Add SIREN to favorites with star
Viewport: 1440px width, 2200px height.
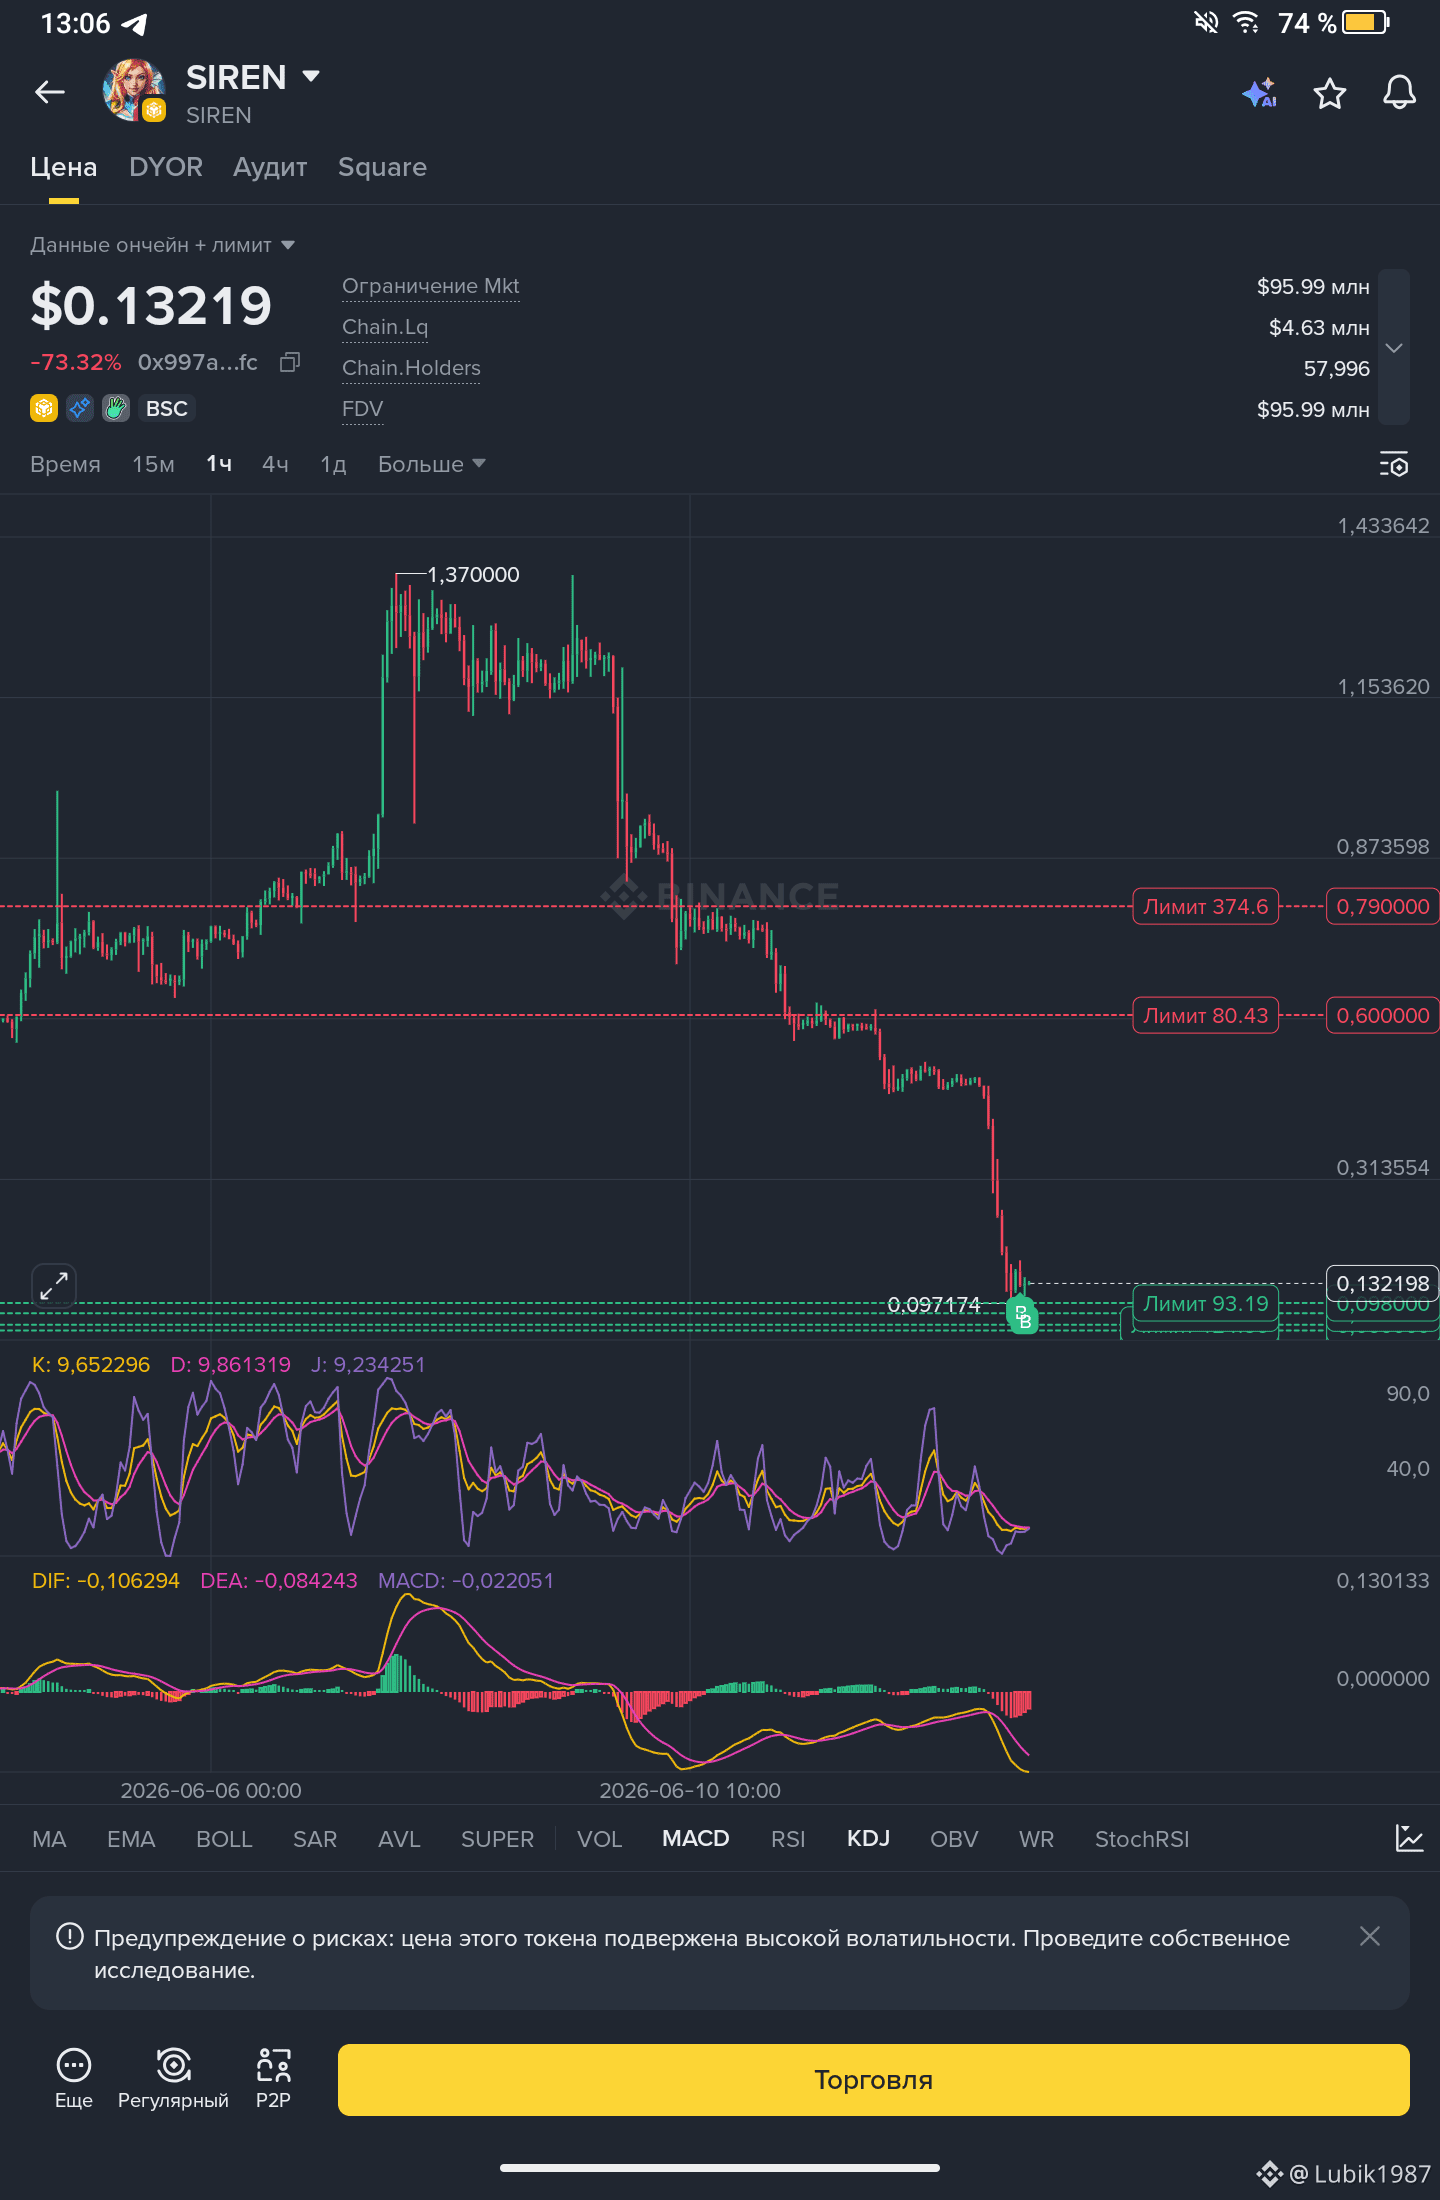(x=1330, y=93)
